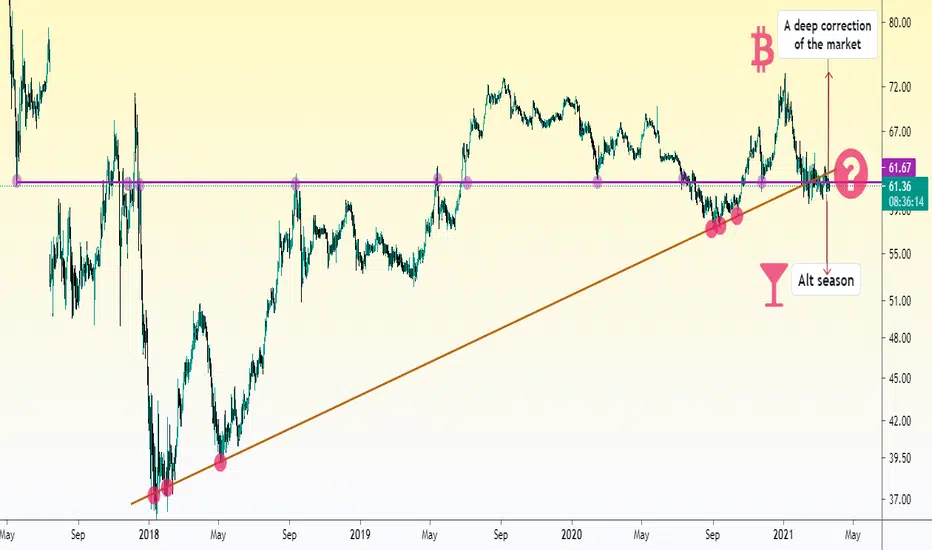Image resolution: width=932 pixels, height=550 pixels.
Task: Click the 2019 label on the time axis
Action: [360, 535]
